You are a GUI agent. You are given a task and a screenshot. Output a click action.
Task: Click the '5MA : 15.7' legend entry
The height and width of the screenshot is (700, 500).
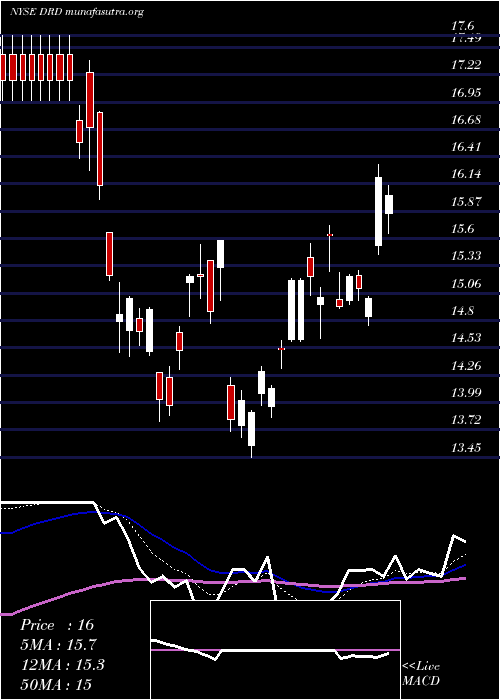coord(58,645)
